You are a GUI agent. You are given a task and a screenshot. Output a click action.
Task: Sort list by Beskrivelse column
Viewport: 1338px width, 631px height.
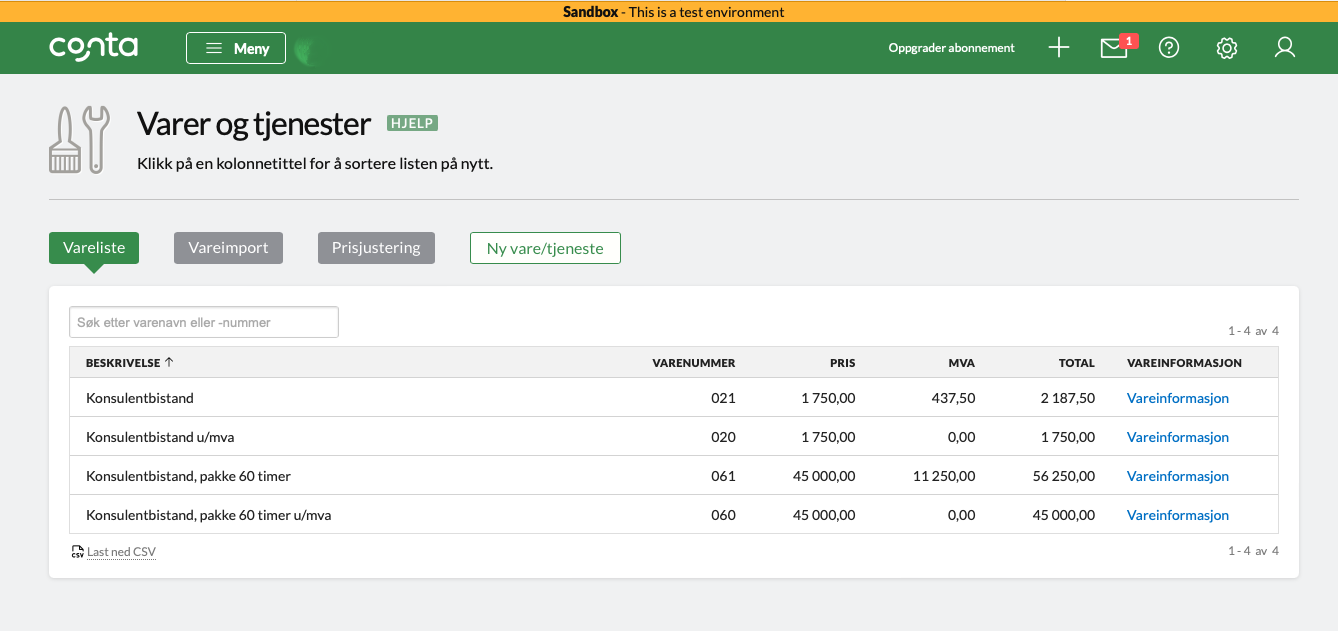pyautogui.click(x=128, y=363)
